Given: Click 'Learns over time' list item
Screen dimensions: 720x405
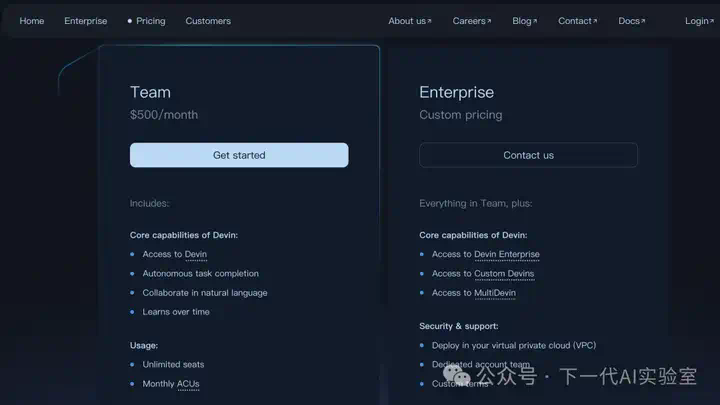Looking at the screenshot, I should [176, 312].
